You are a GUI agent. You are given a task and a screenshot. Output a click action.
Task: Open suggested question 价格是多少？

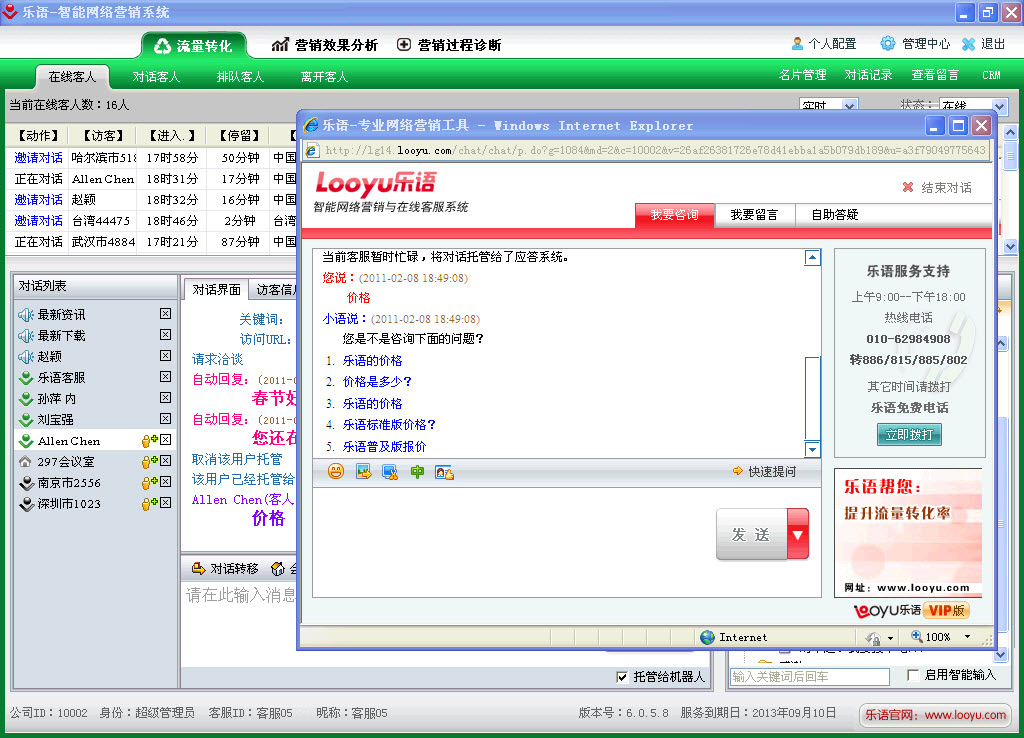377,381
